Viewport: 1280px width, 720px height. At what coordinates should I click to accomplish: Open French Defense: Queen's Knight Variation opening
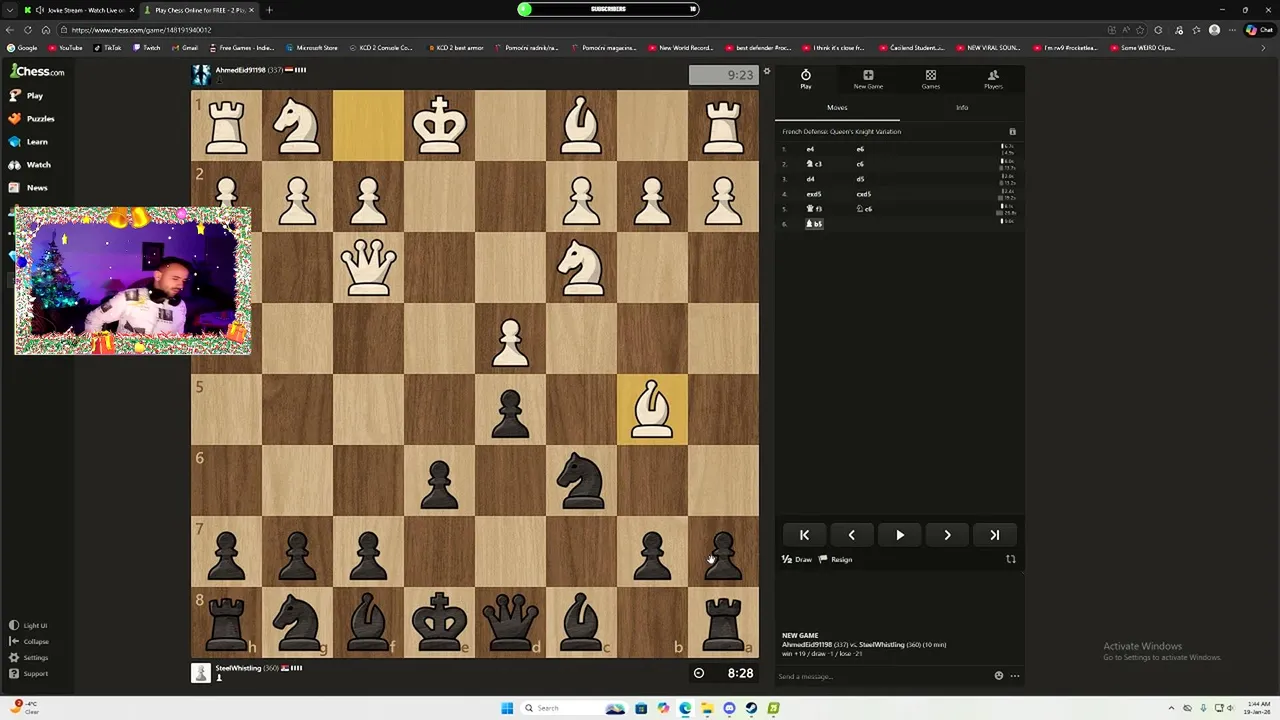pyautogui.click(x=841, y=131)
